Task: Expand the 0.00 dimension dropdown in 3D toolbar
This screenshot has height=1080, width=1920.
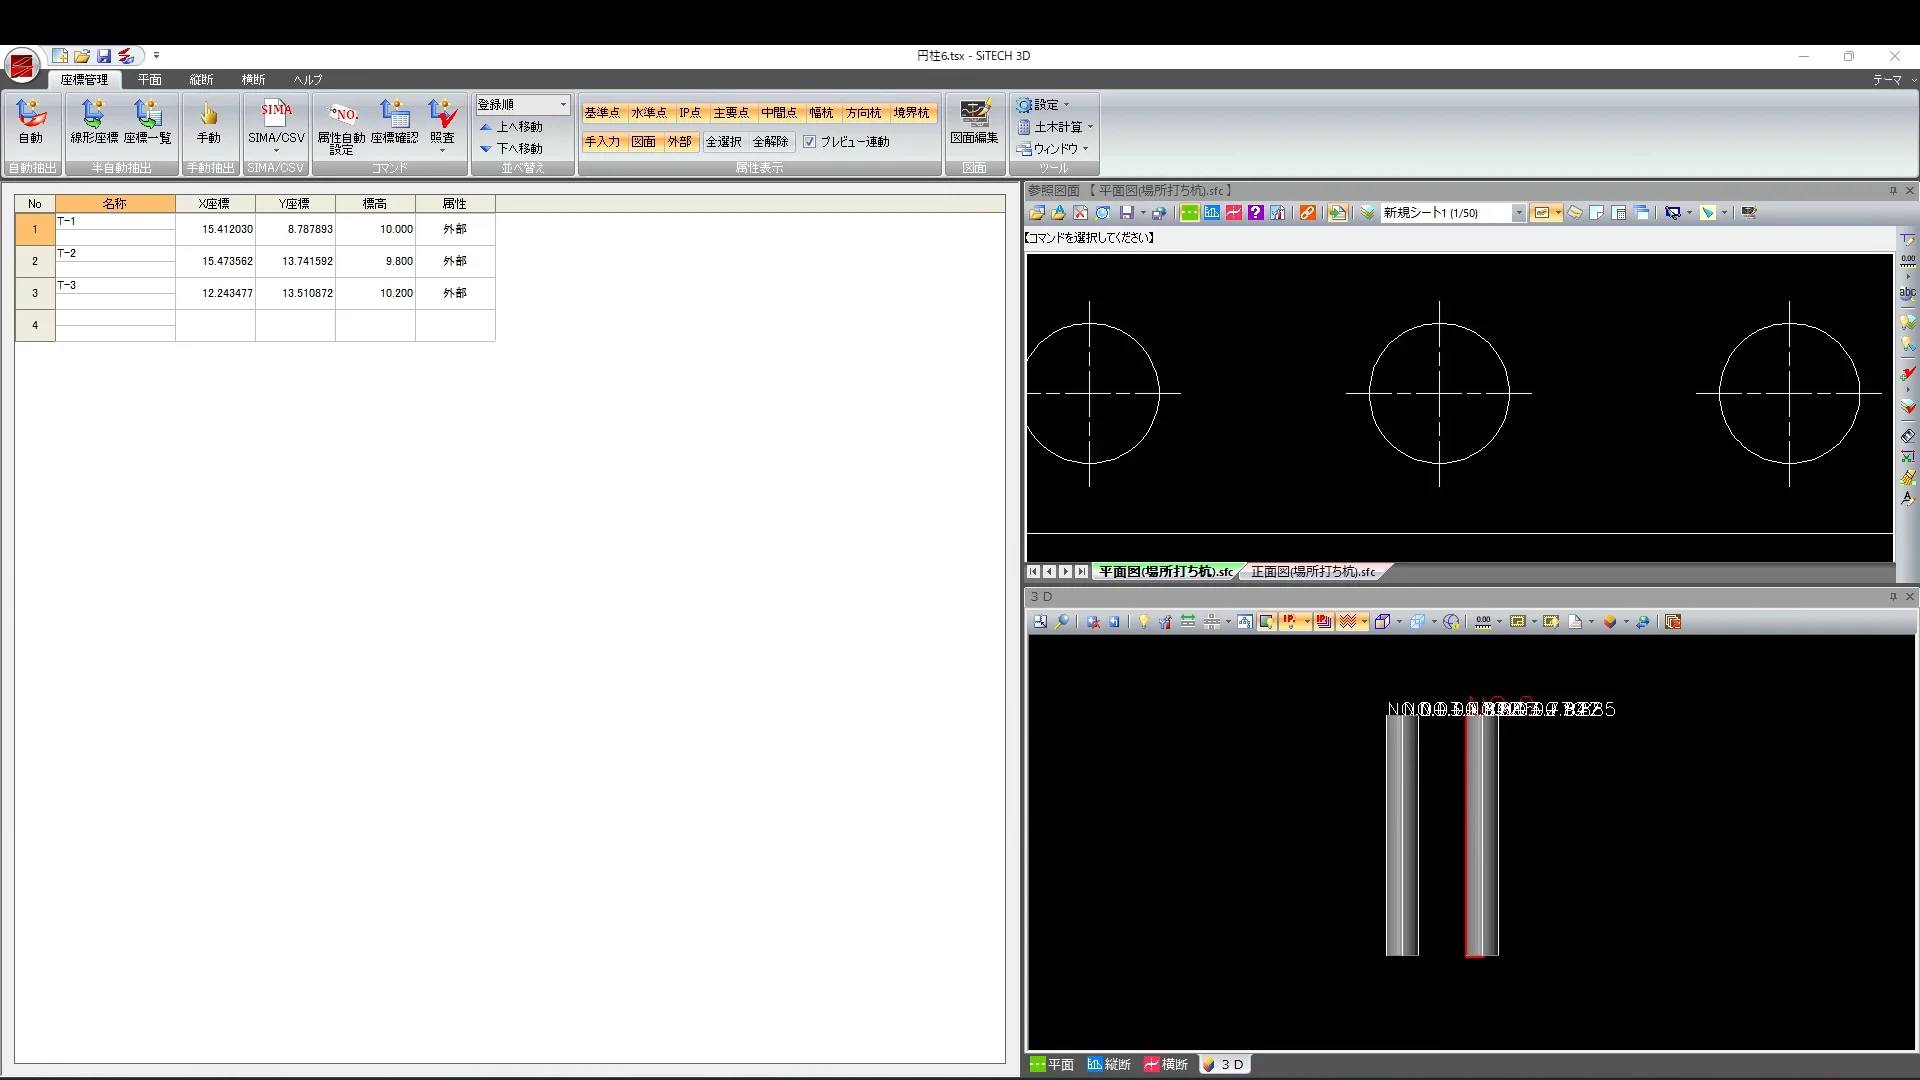Action: [x=1499, y=622]
